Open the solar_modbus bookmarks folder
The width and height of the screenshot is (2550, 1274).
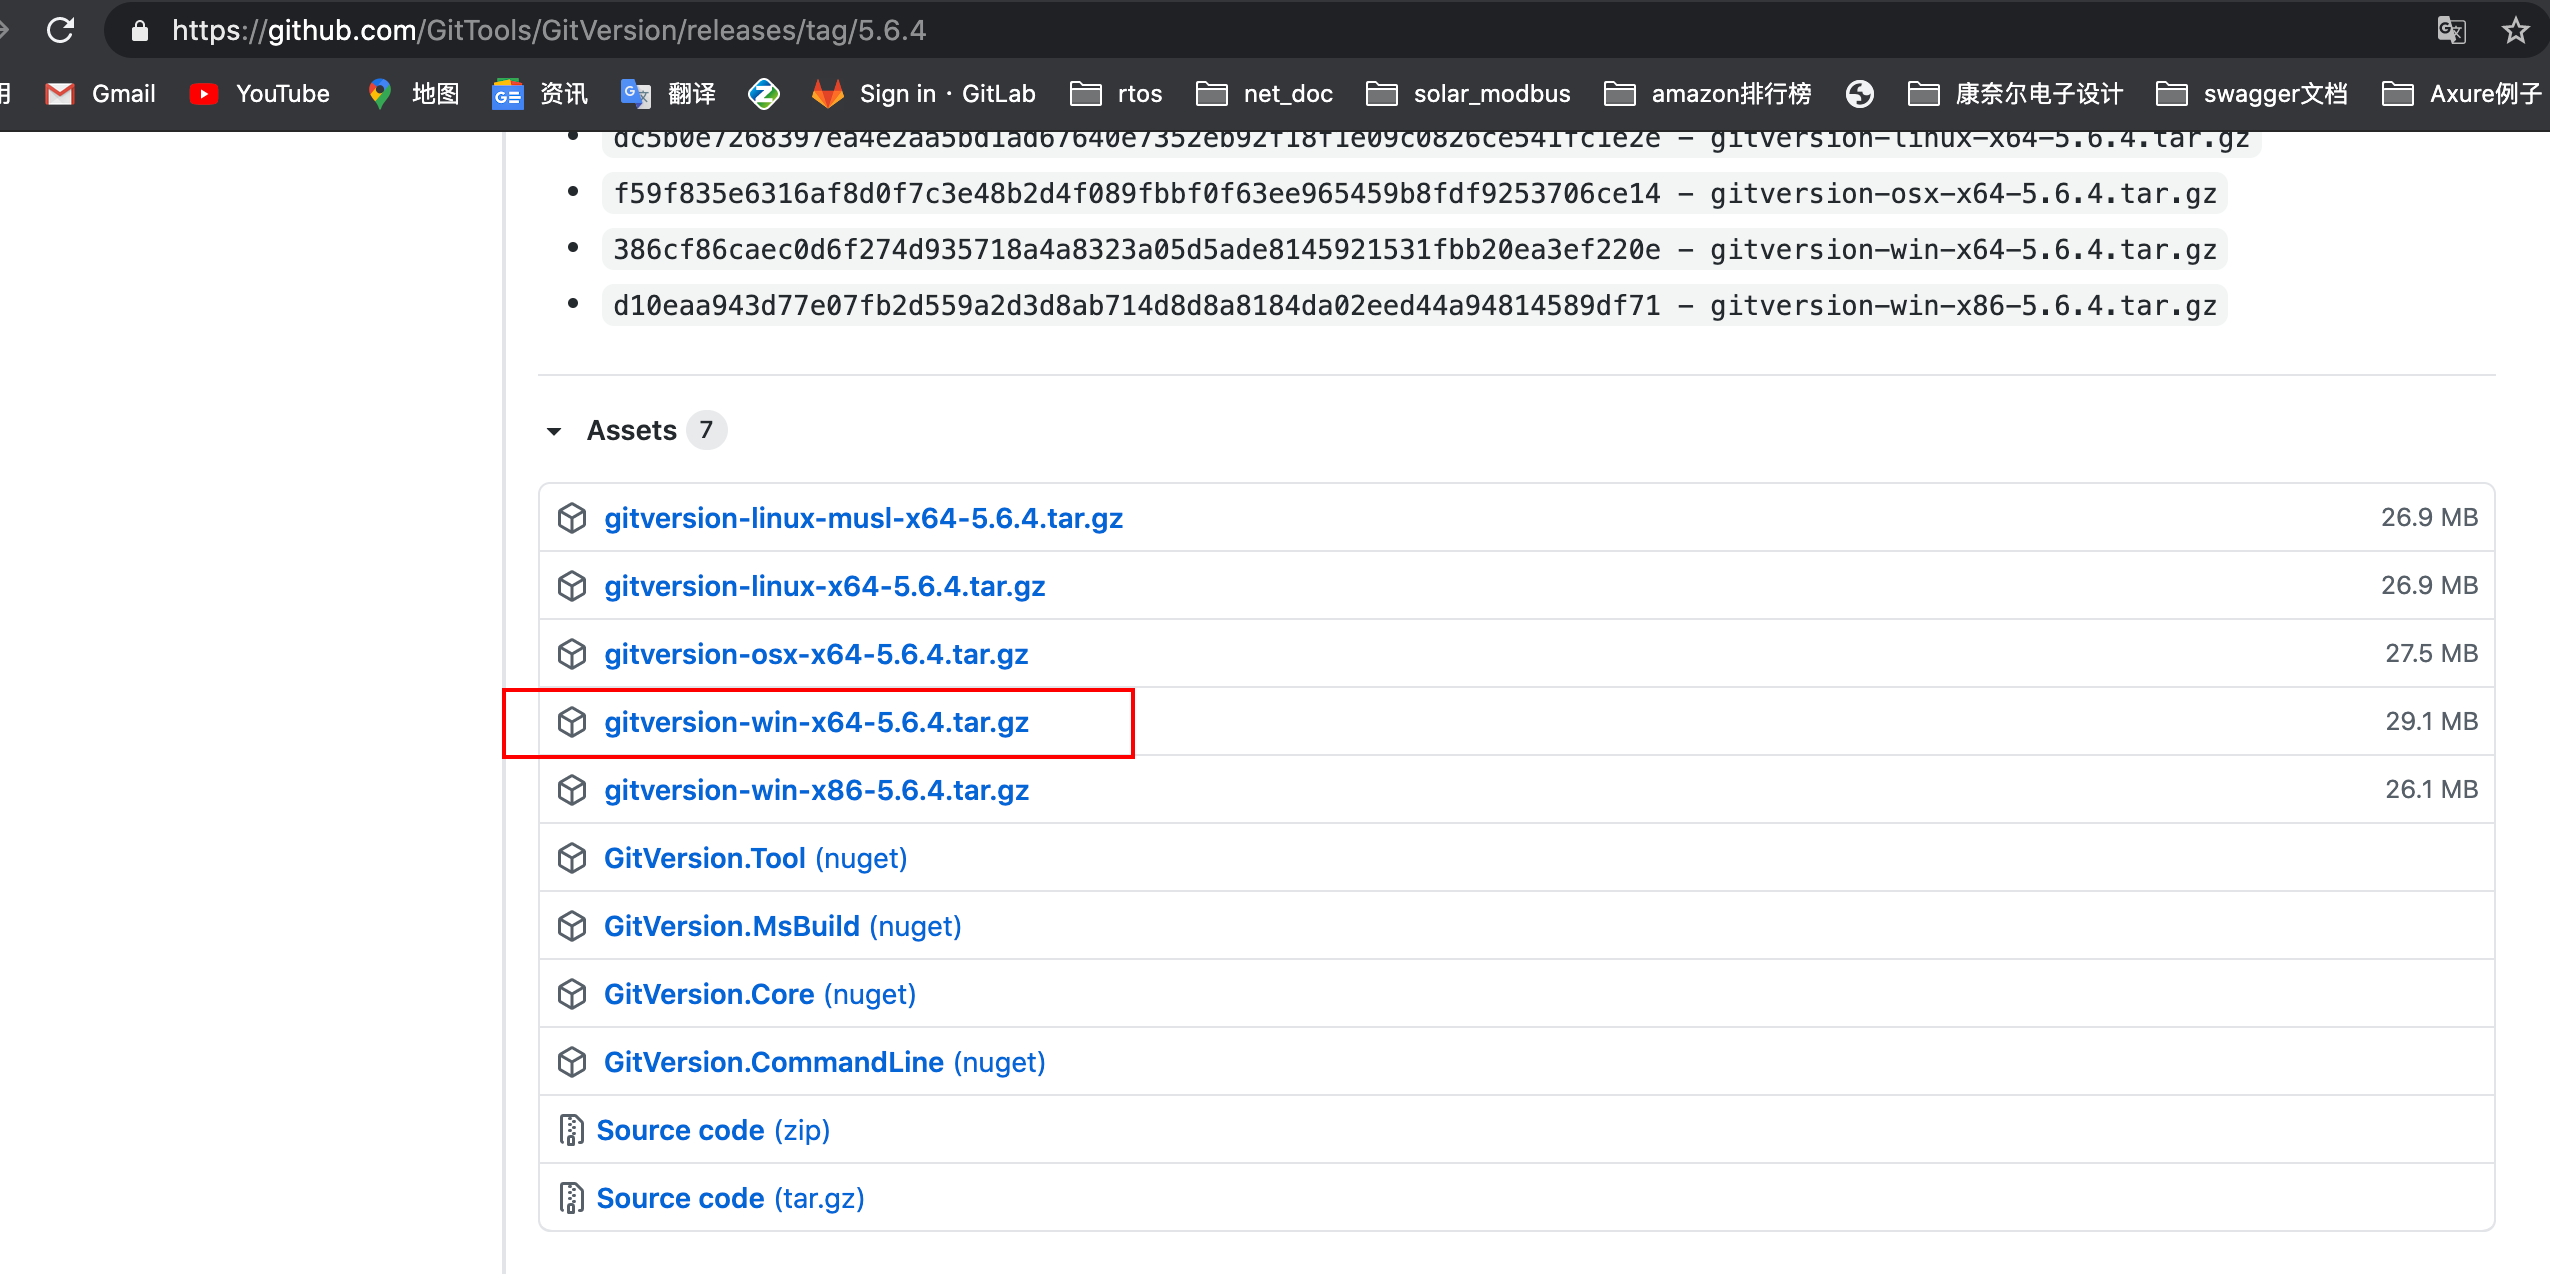tap(1468, 94)
